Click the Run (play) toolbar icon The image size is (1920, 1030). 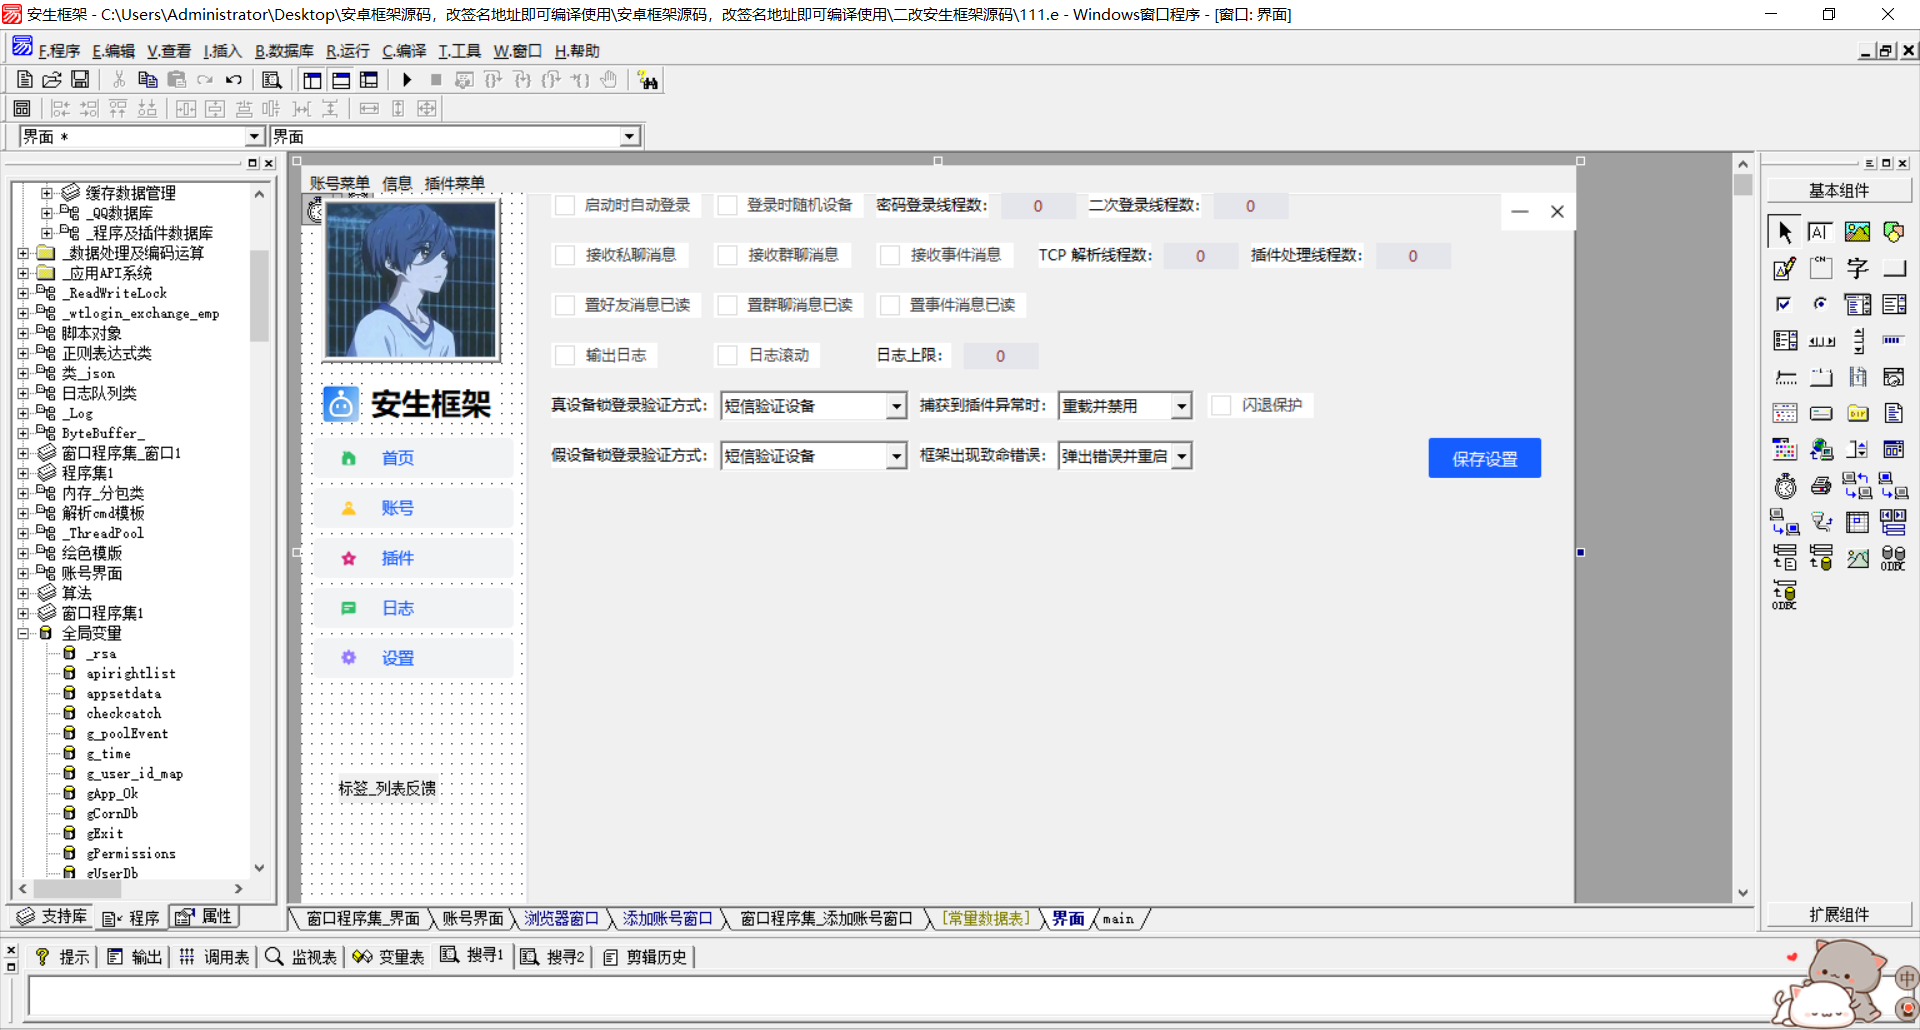[407, 80]
